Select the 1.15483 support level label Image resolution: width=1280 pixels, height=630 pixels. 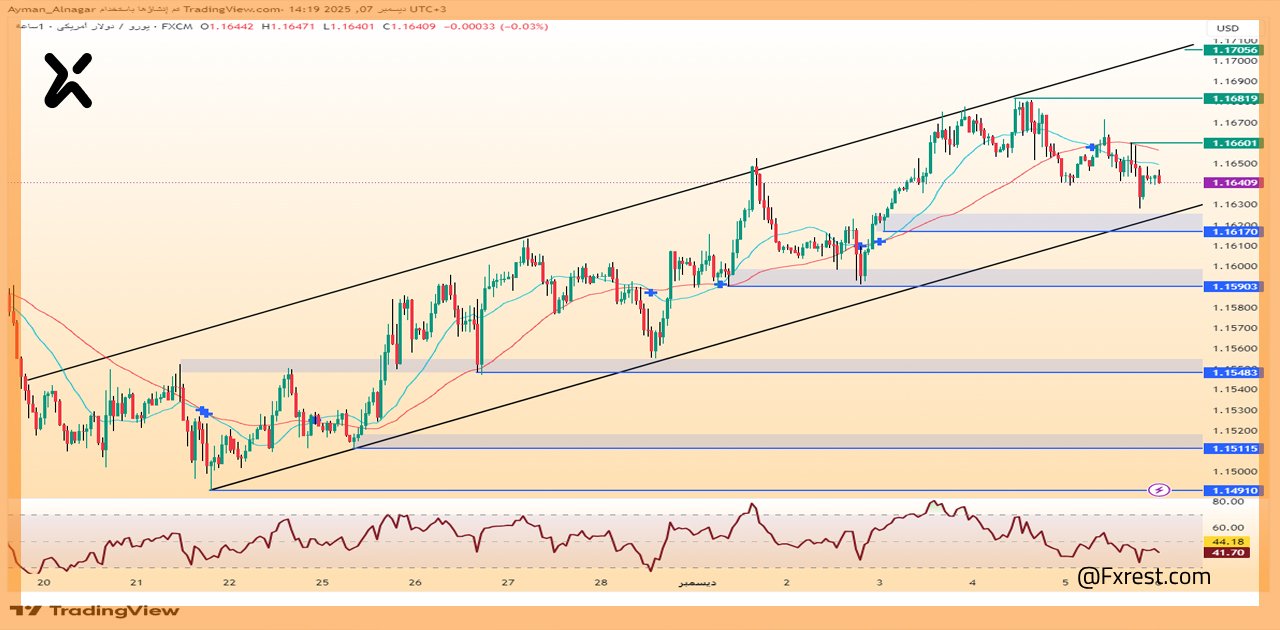(x=1234, y=373)
